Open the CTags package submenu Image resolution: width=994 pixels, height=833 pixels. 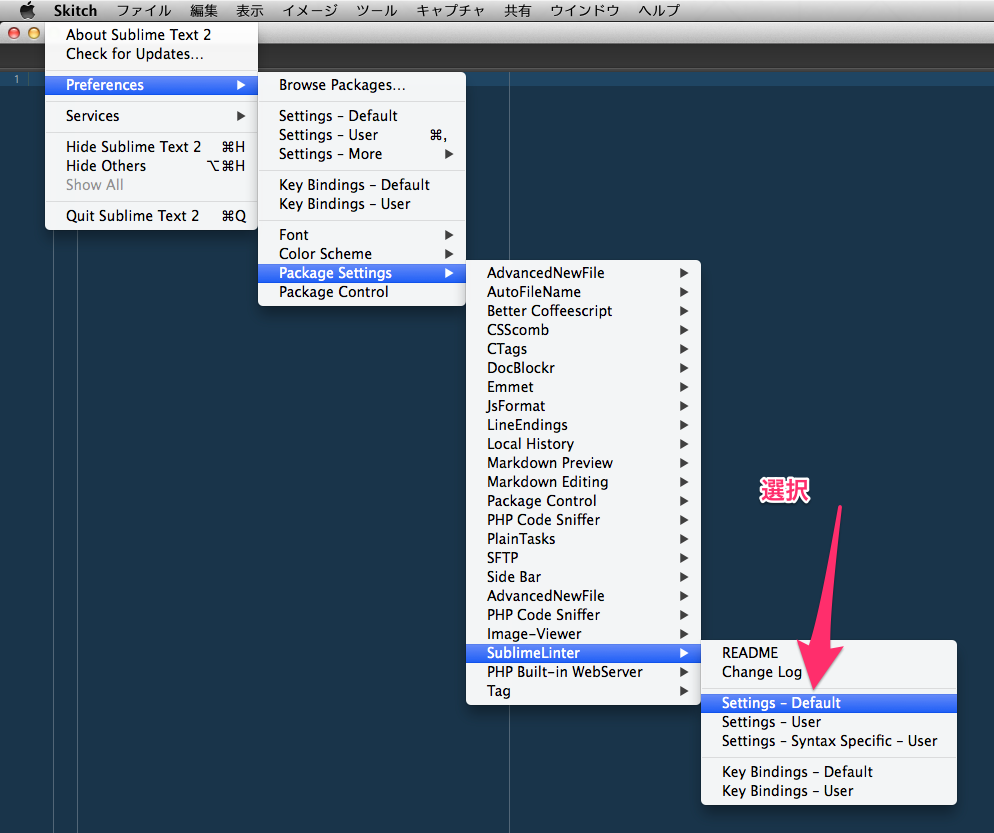tap(583, 349)
